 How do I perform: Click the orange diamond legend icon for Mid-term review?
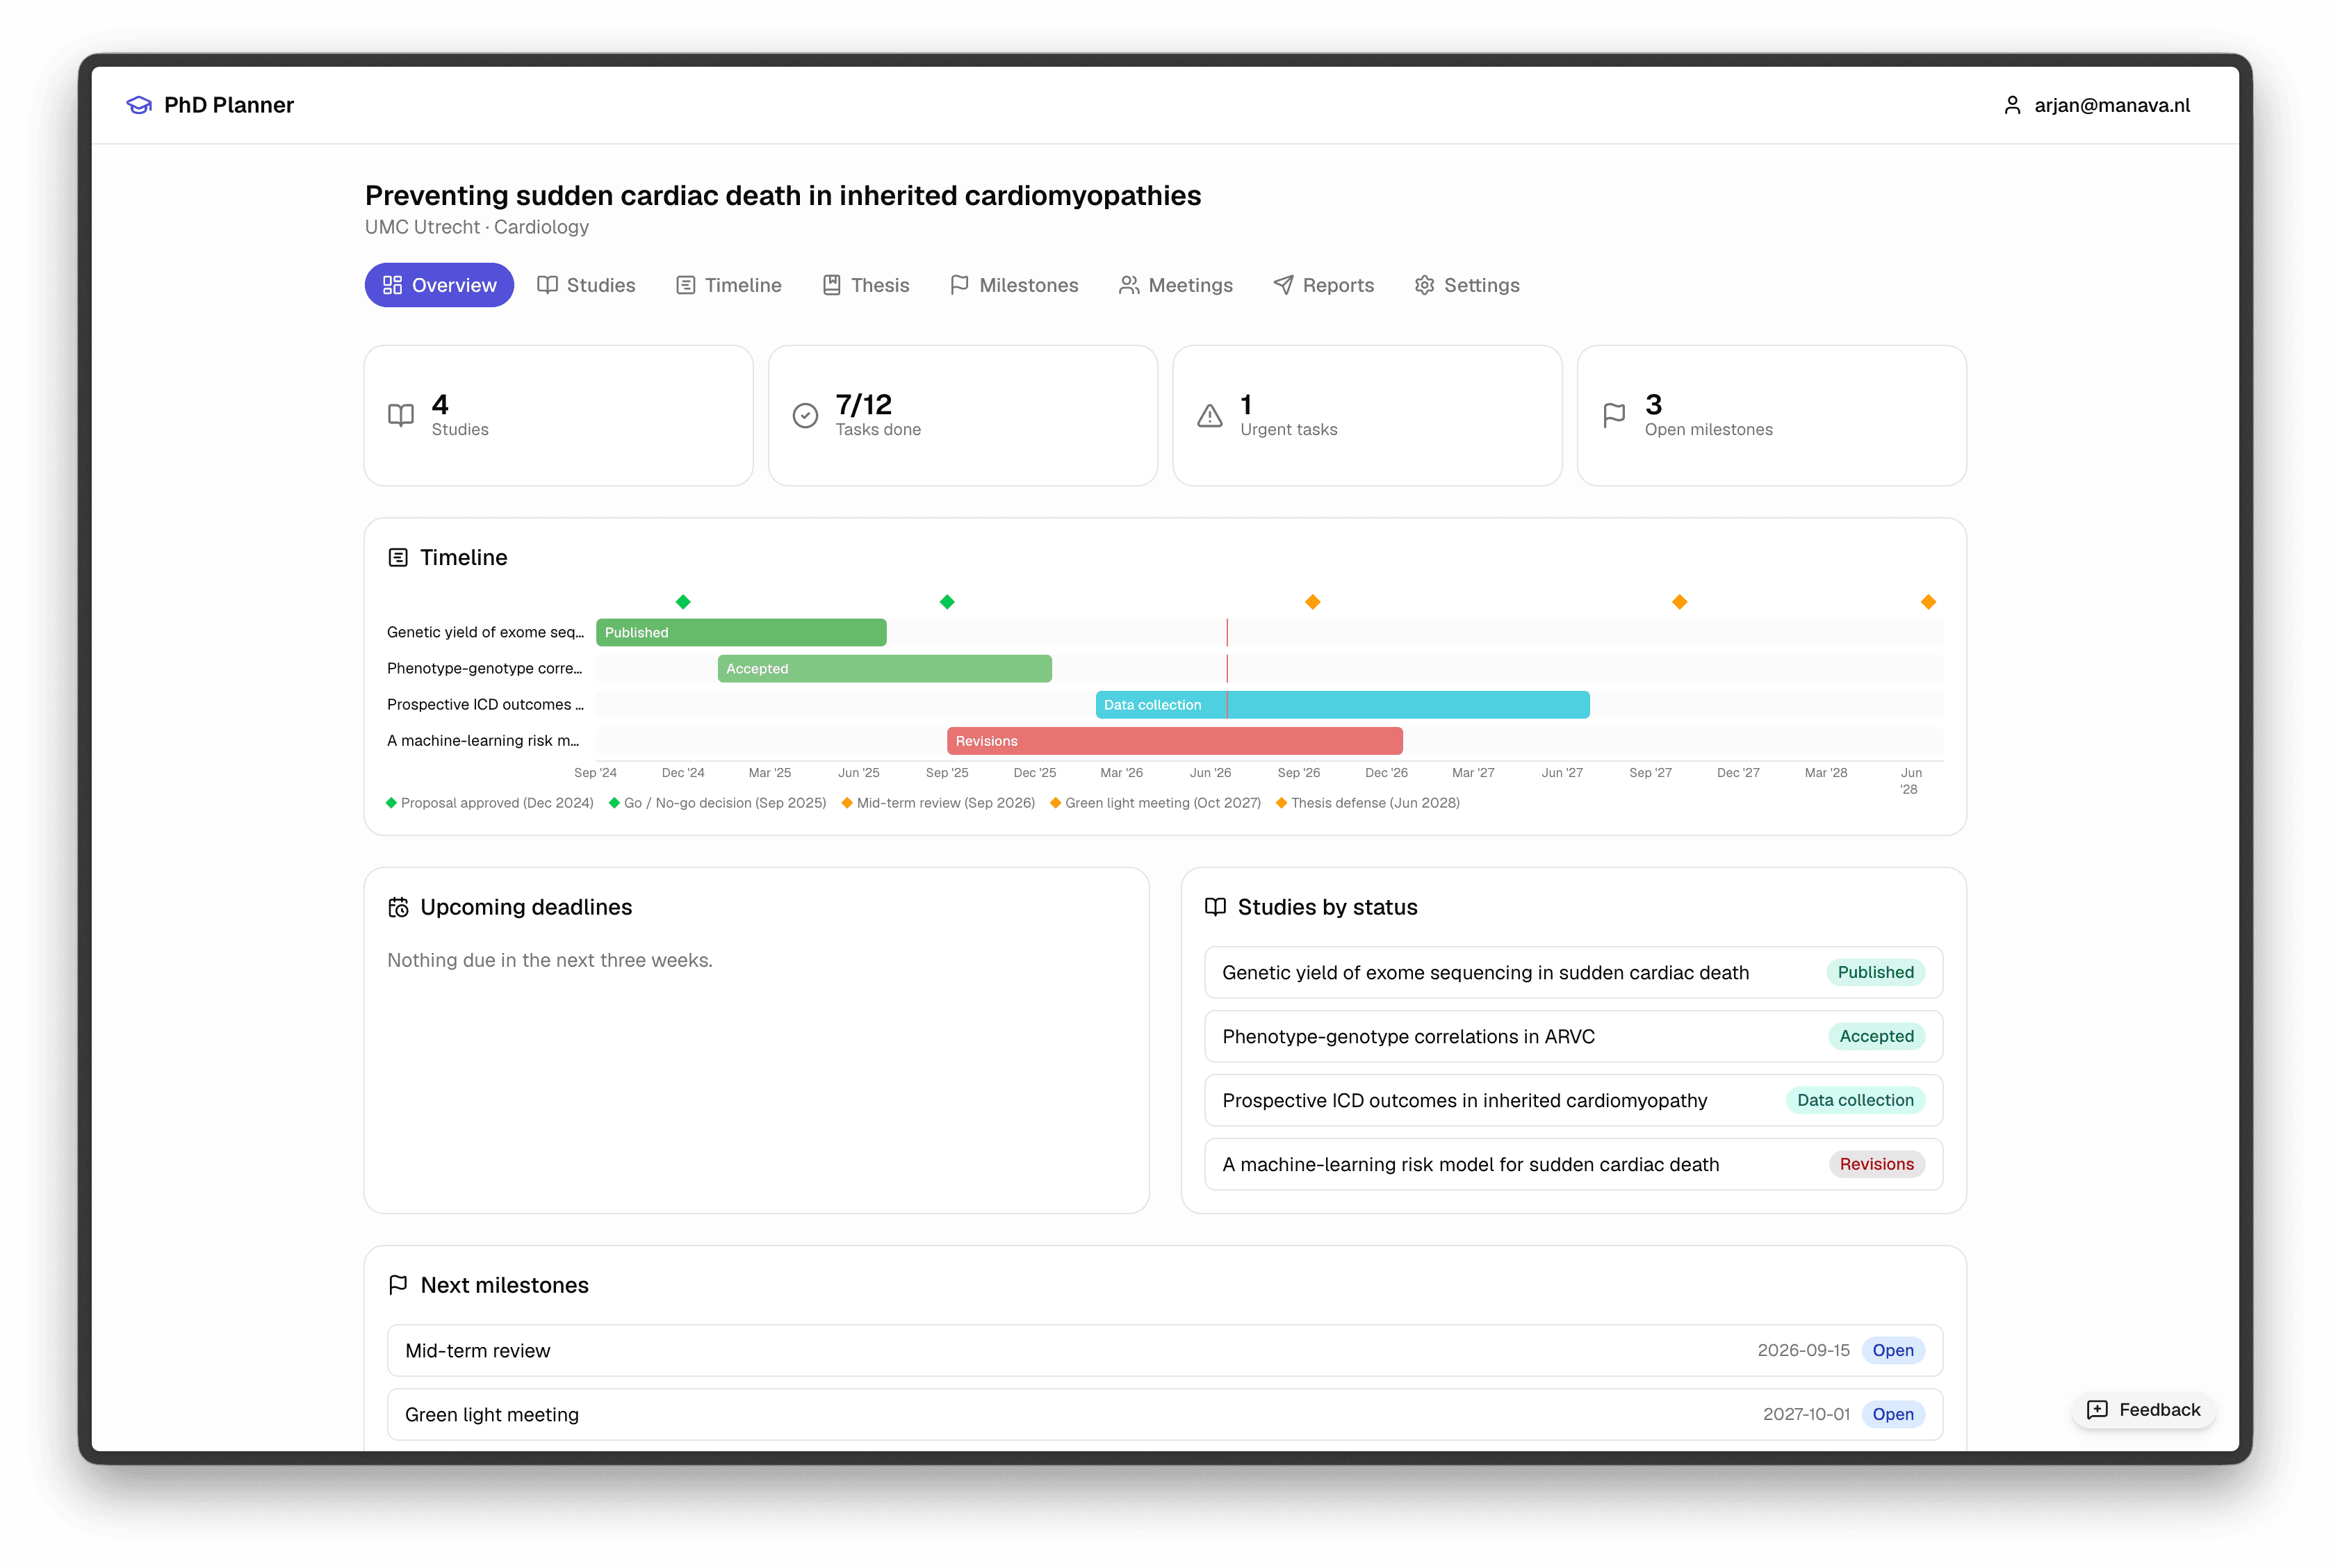[x=847, y=803]
